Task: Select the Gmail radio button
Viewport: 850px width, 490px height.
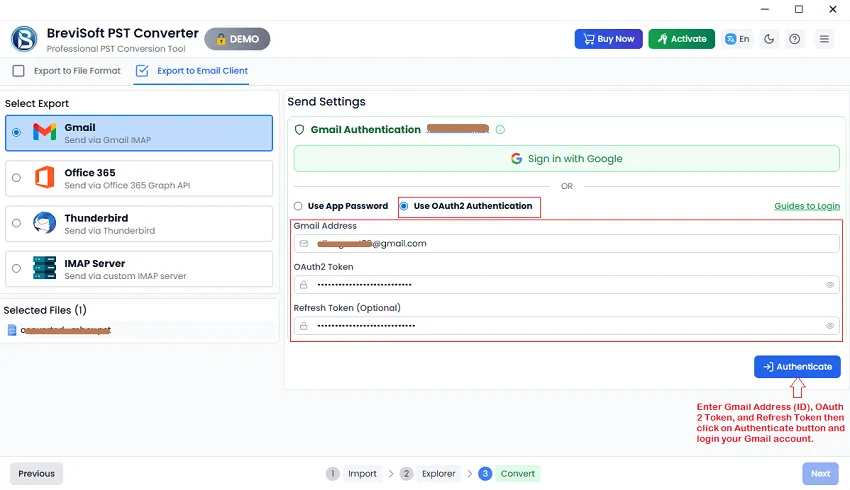Action: tap(17, 132)
